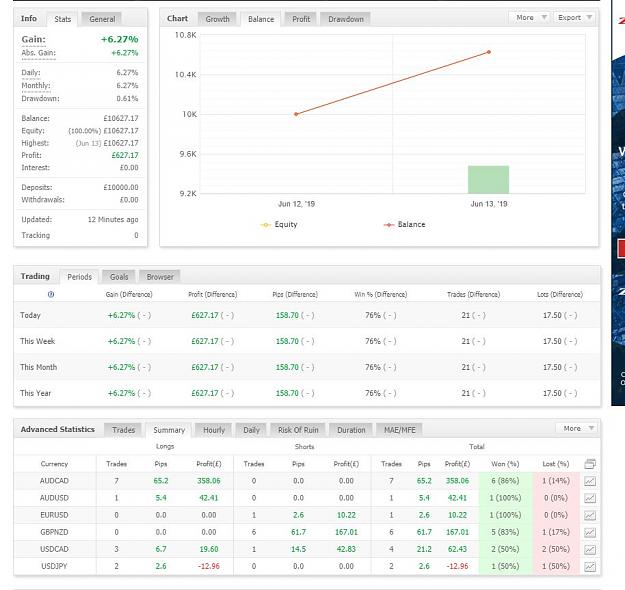Image resolution: width=625 pixels, height=590 pixels.
Task: Select the Growth chart tab
Action: click(x=217, y=19)
